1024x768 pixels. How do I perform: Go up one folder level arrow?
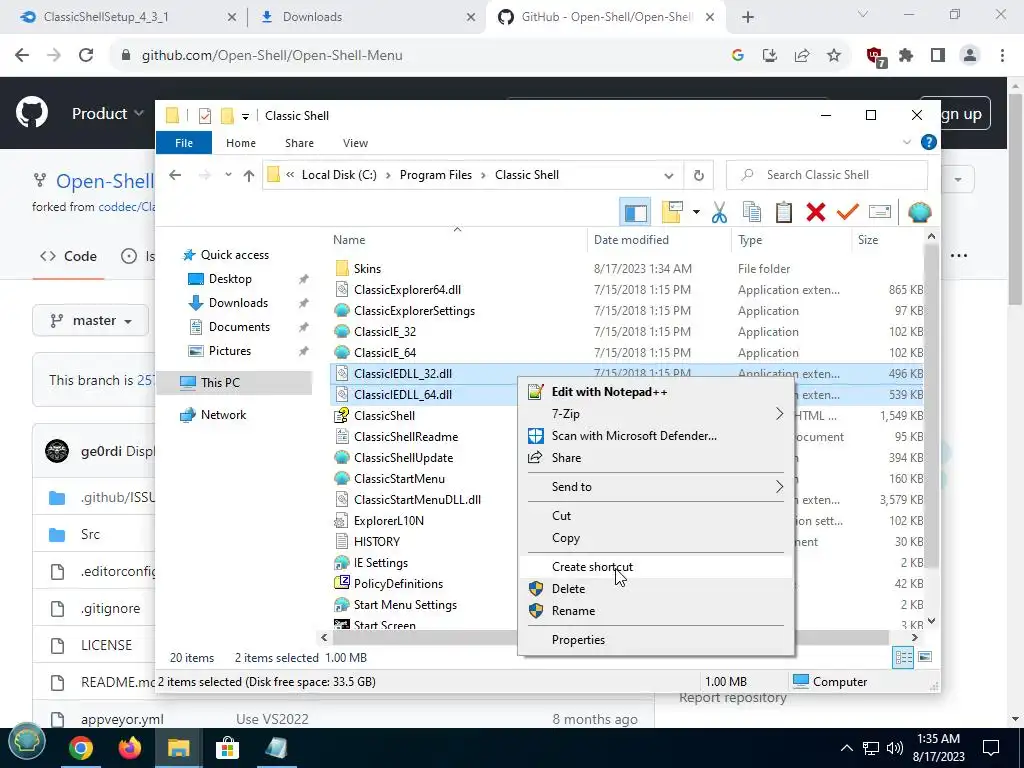coord(249,175)
